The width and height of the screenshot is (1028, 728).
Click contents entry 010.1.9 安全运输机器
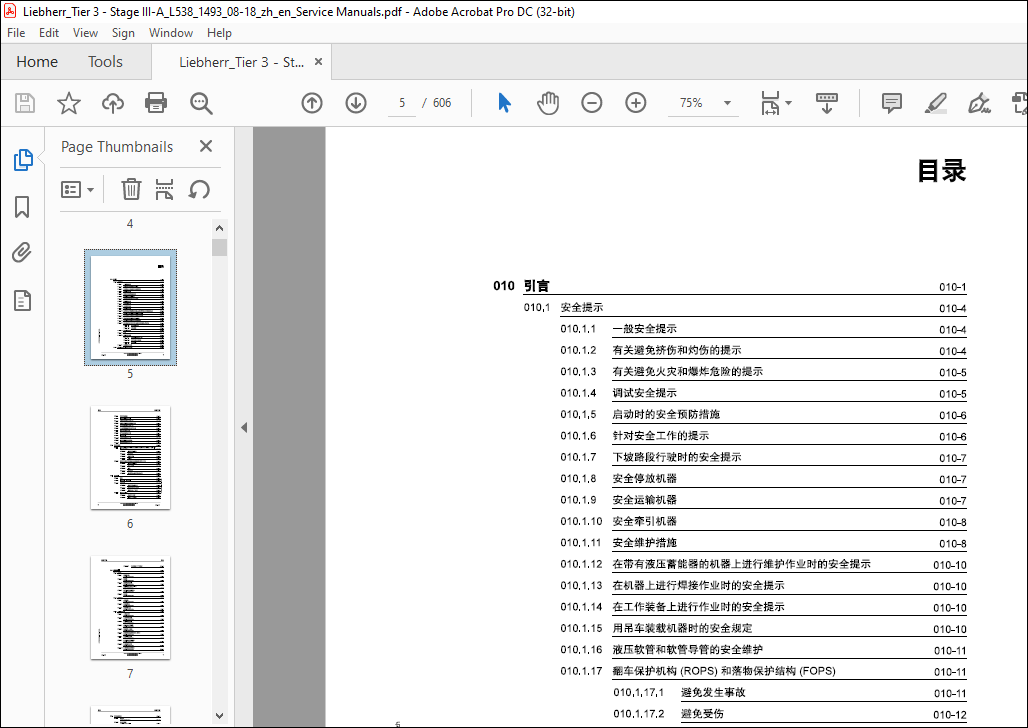(618, 500)
